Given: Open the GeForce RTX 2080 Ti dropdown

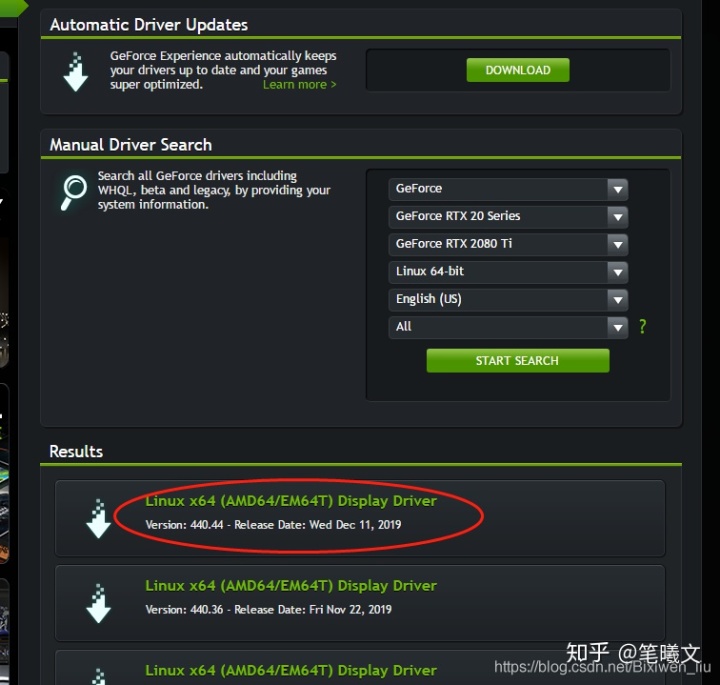Looking at the screenshot, I should pyautogui.click(x=508, y=244).
